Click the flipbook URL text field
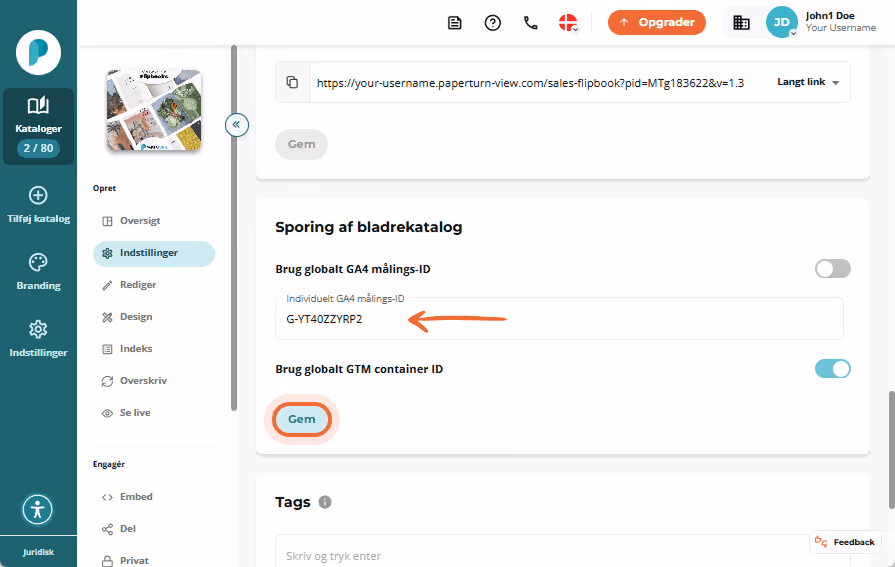Screen dimensions: 895x567 pos(530,83)
